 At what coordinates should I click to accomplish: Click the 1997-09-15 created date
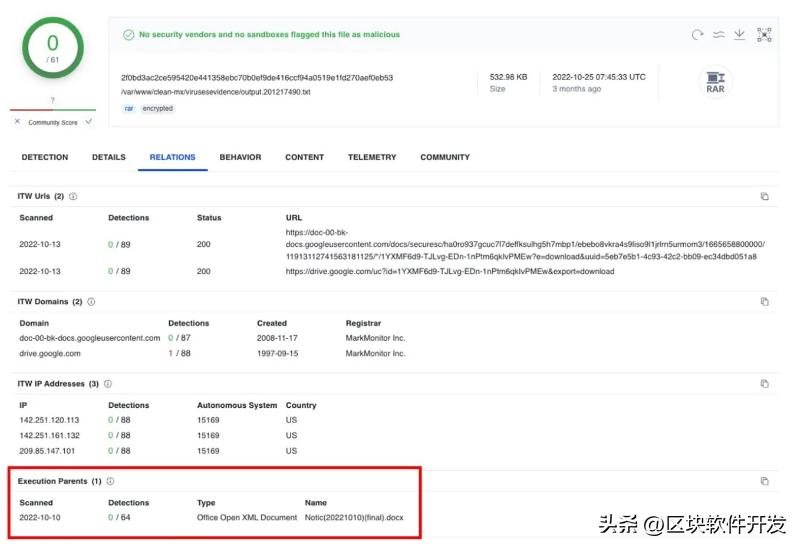pyautogui.click(x=277, y=353)
